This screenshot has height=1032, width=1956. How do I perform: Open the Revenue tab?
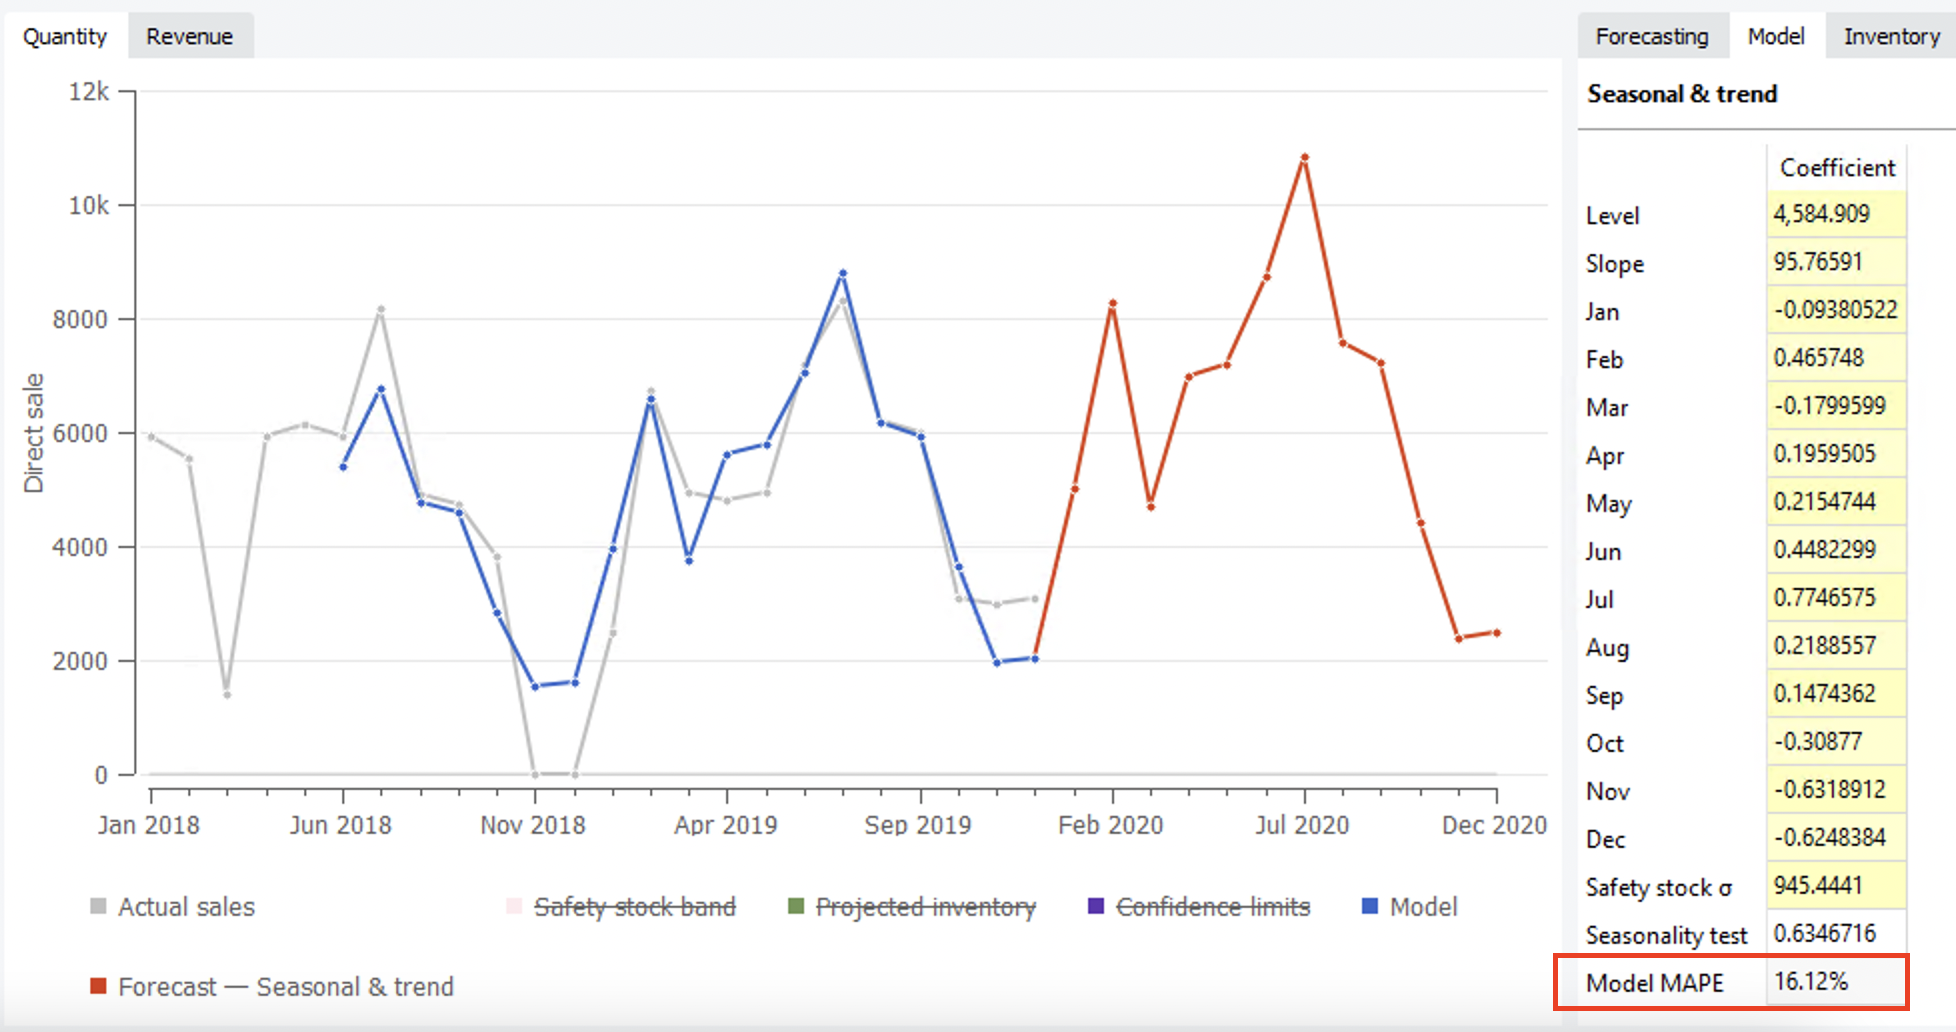(189, 36)
